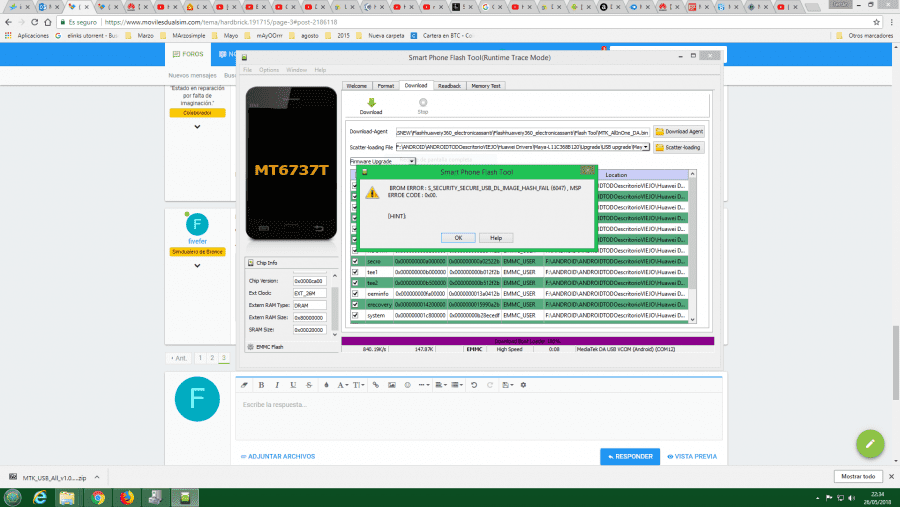Click the Scatter-loading browse button
900x507 pixels.
pos(679,148)
